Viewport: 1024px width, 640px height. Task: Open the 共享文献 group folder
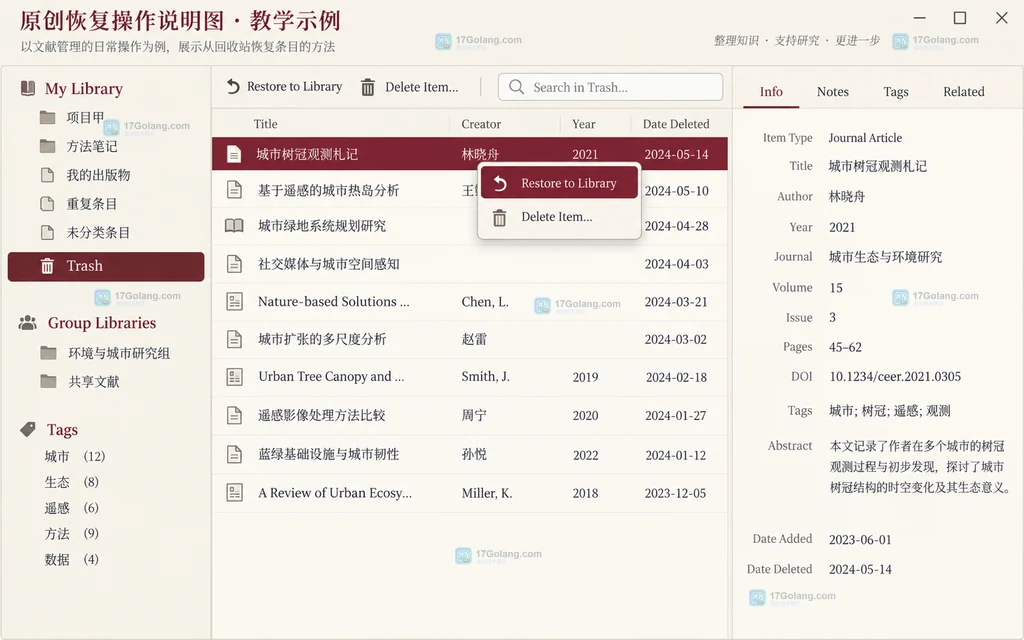[x=94, y=382]
